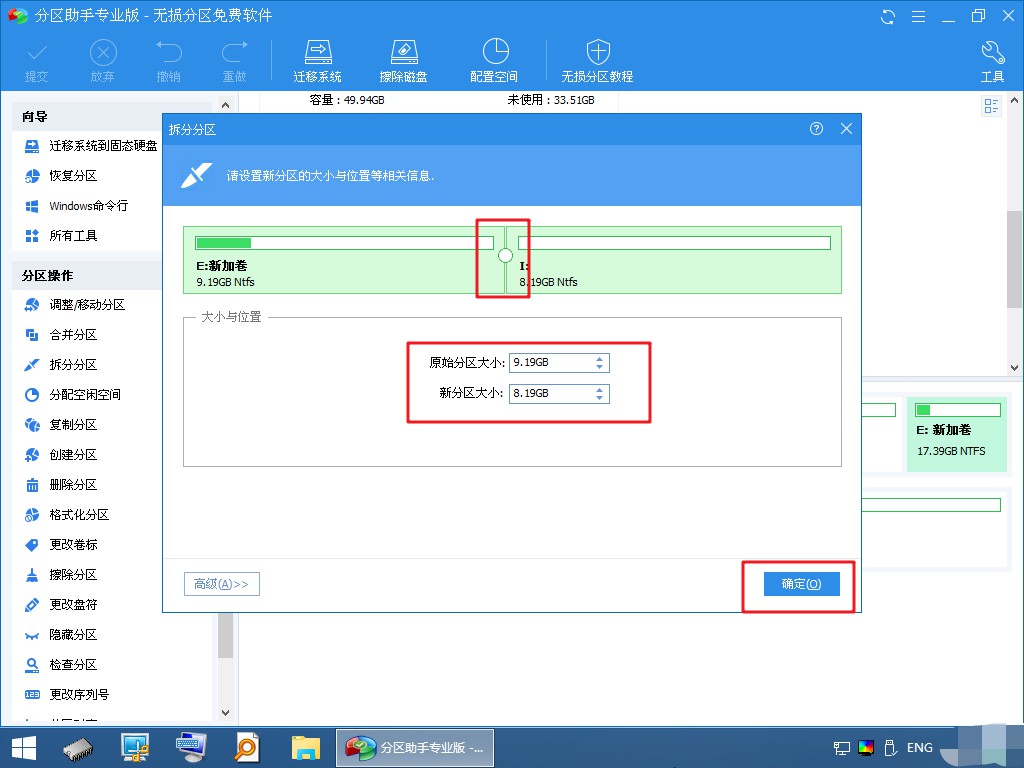Open the 无损分区教程 shield icon

coord(598,60)
